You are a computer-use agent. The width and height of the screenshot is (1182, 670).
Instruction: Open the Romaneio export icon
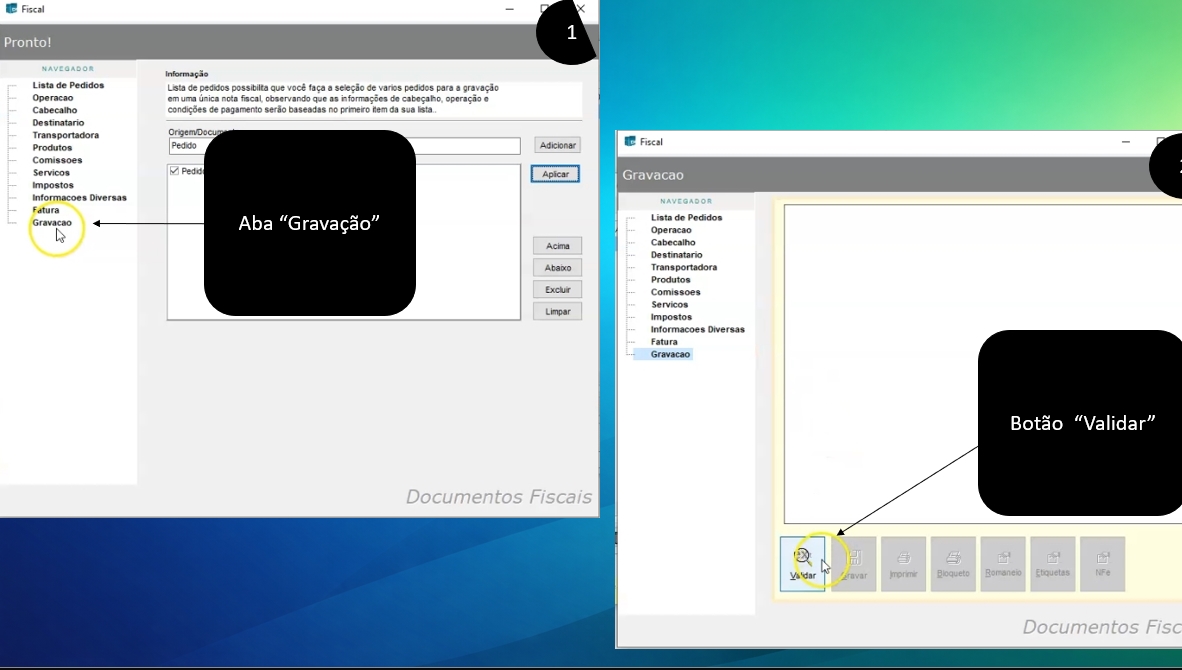click(1003, 563)
